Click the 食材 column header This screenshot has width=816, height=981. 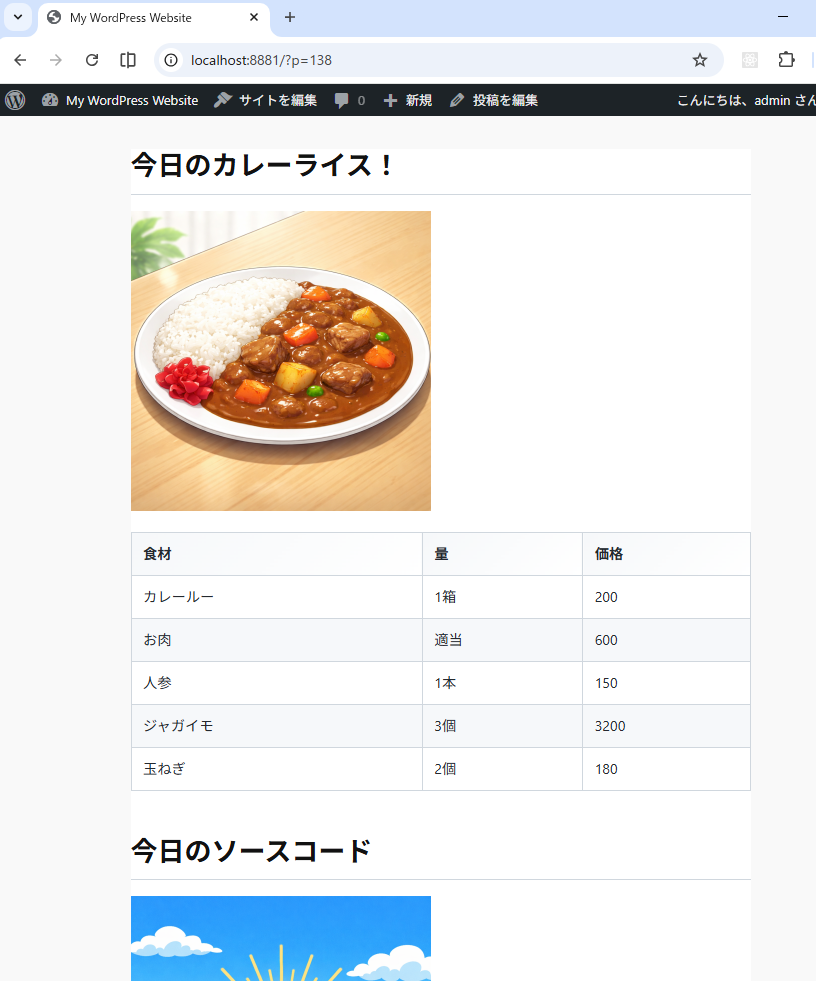[x=277, y=554]
